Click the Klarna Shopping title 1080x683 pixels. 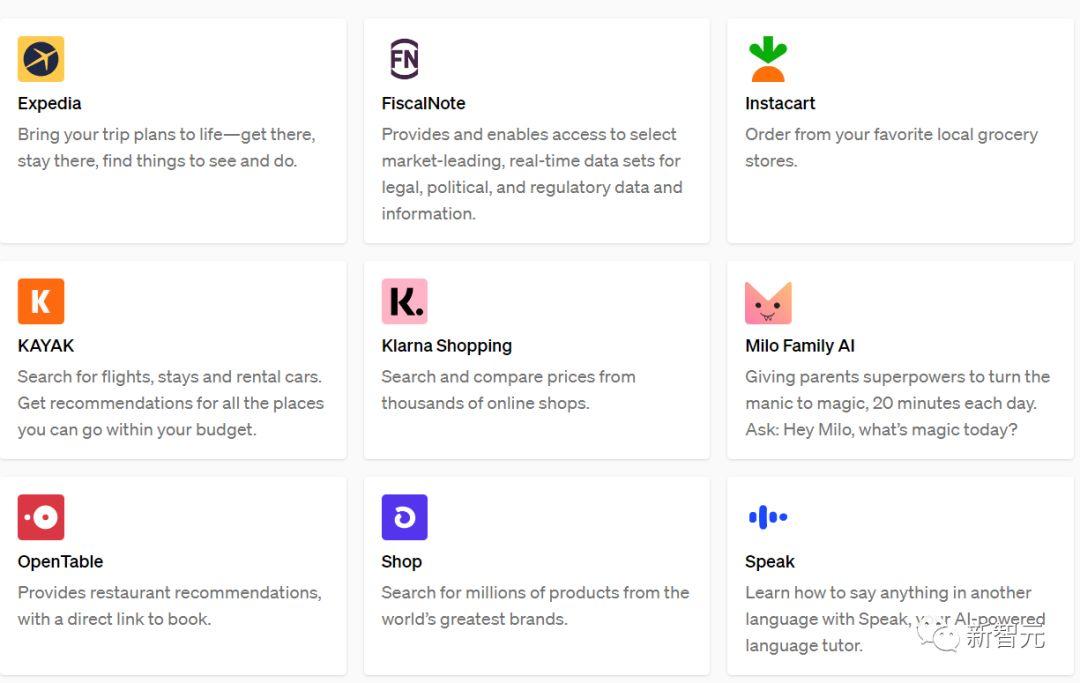[446, 346]
